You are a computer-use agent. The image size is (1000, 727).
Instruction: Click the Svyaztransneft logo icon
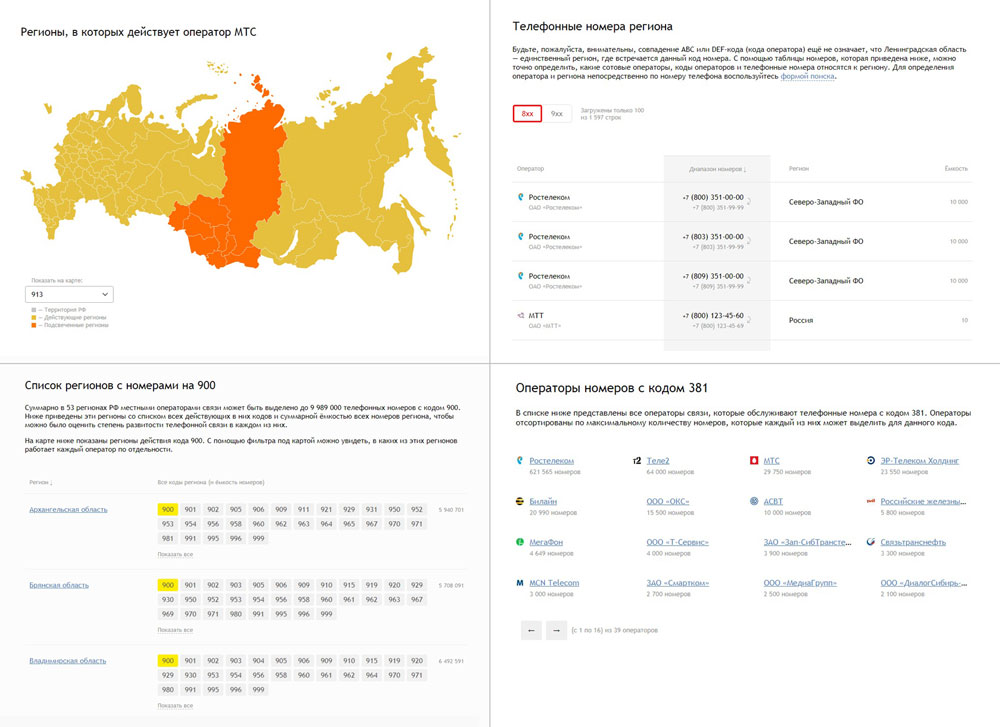pyautogui.click(x=871, y=542)
